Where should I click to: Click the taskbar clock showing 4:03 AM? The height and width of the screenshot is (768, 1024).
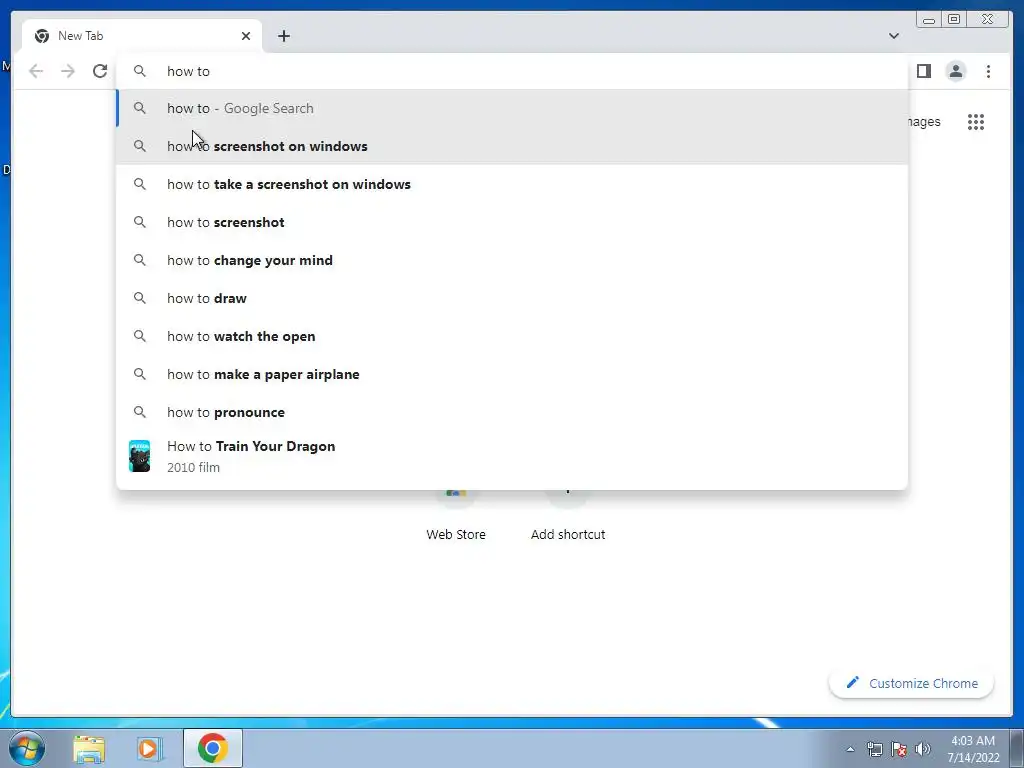point(973,749)
